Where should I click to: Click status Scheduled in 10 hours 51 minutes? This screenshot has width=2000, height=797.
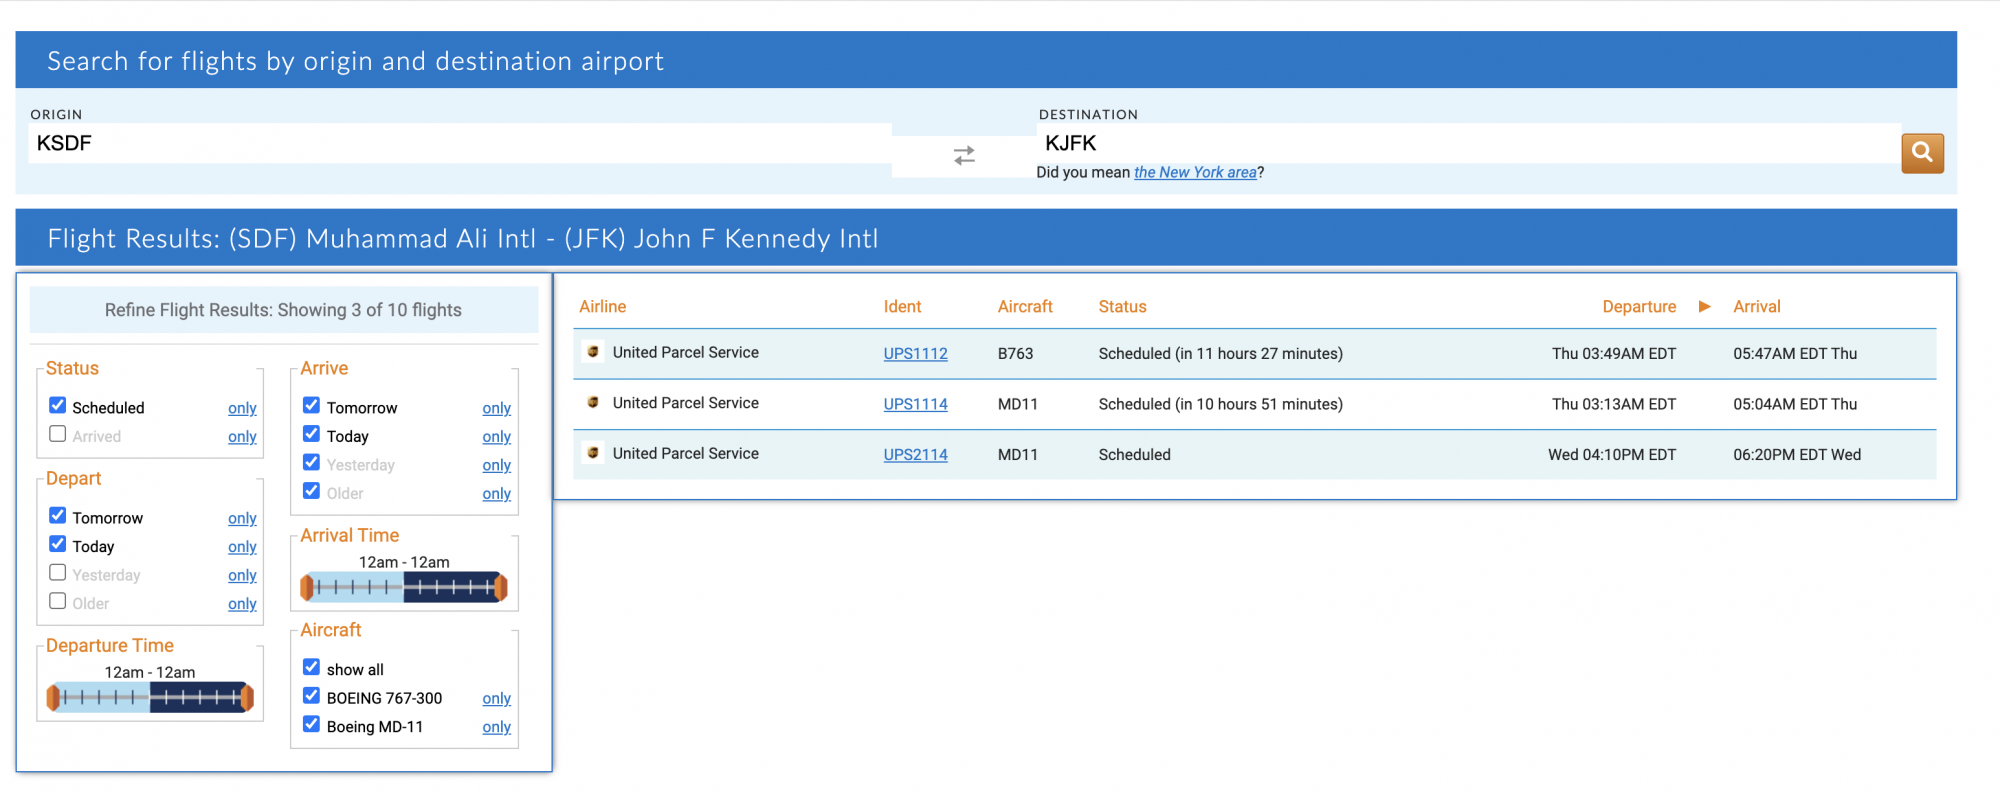point(1220,404)
